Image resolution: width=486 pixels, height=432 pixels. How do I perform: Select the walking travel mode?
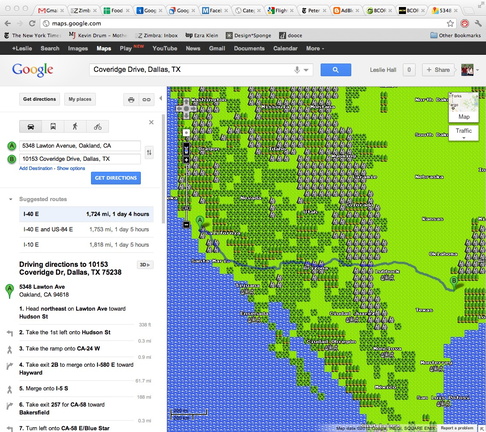(75, 127)
